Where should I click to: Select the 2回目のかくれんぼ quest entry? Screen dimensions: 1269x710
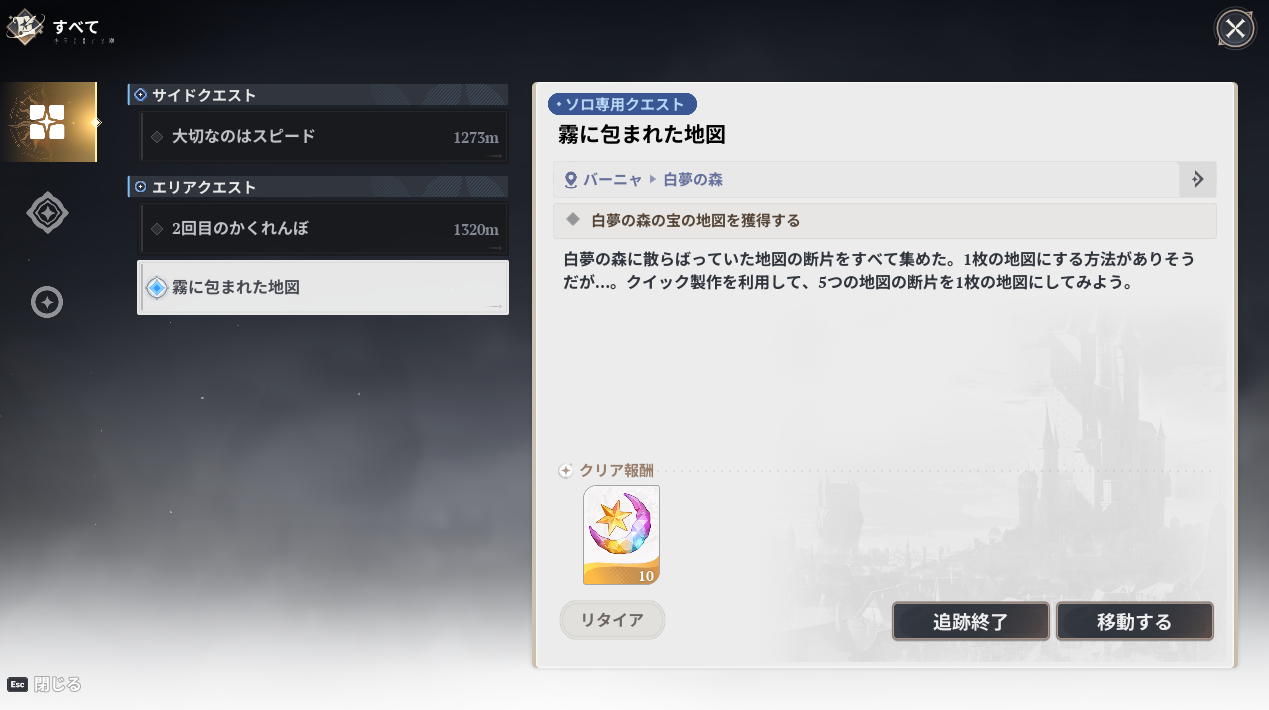(x=322, y=229)
